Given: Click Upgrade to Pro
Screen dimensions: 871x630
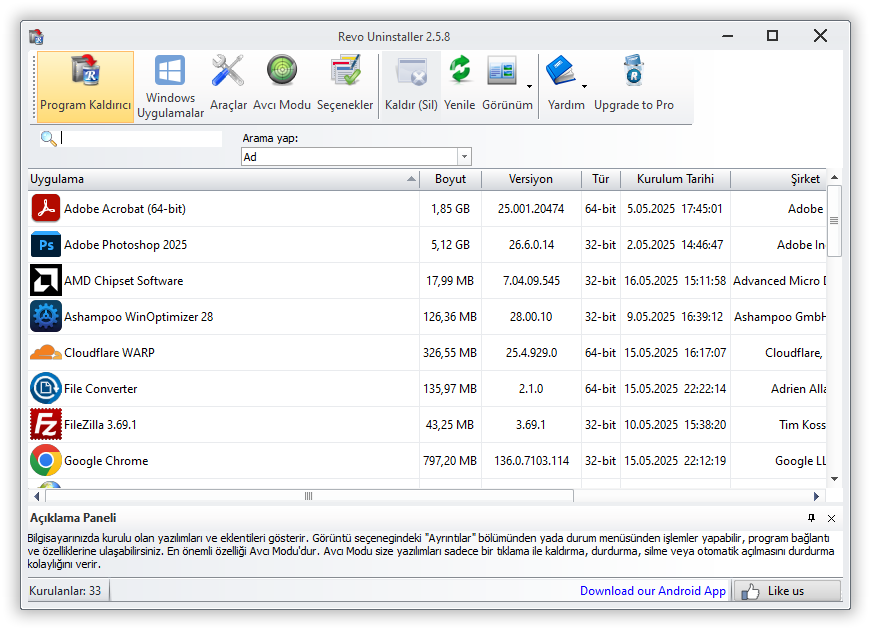Looking at the screenshot, I should 634,83.
